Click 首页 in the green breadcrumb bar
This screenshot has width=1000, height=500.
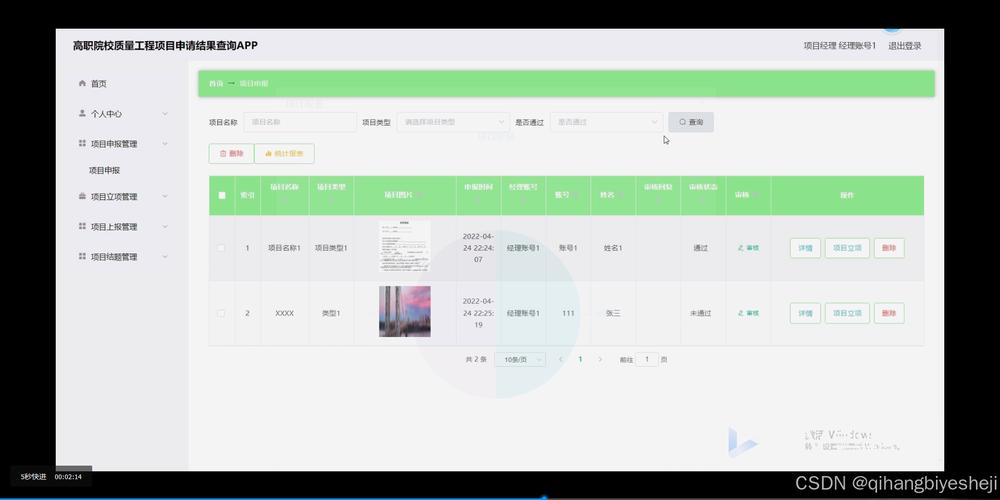click(x=216, y=84)
